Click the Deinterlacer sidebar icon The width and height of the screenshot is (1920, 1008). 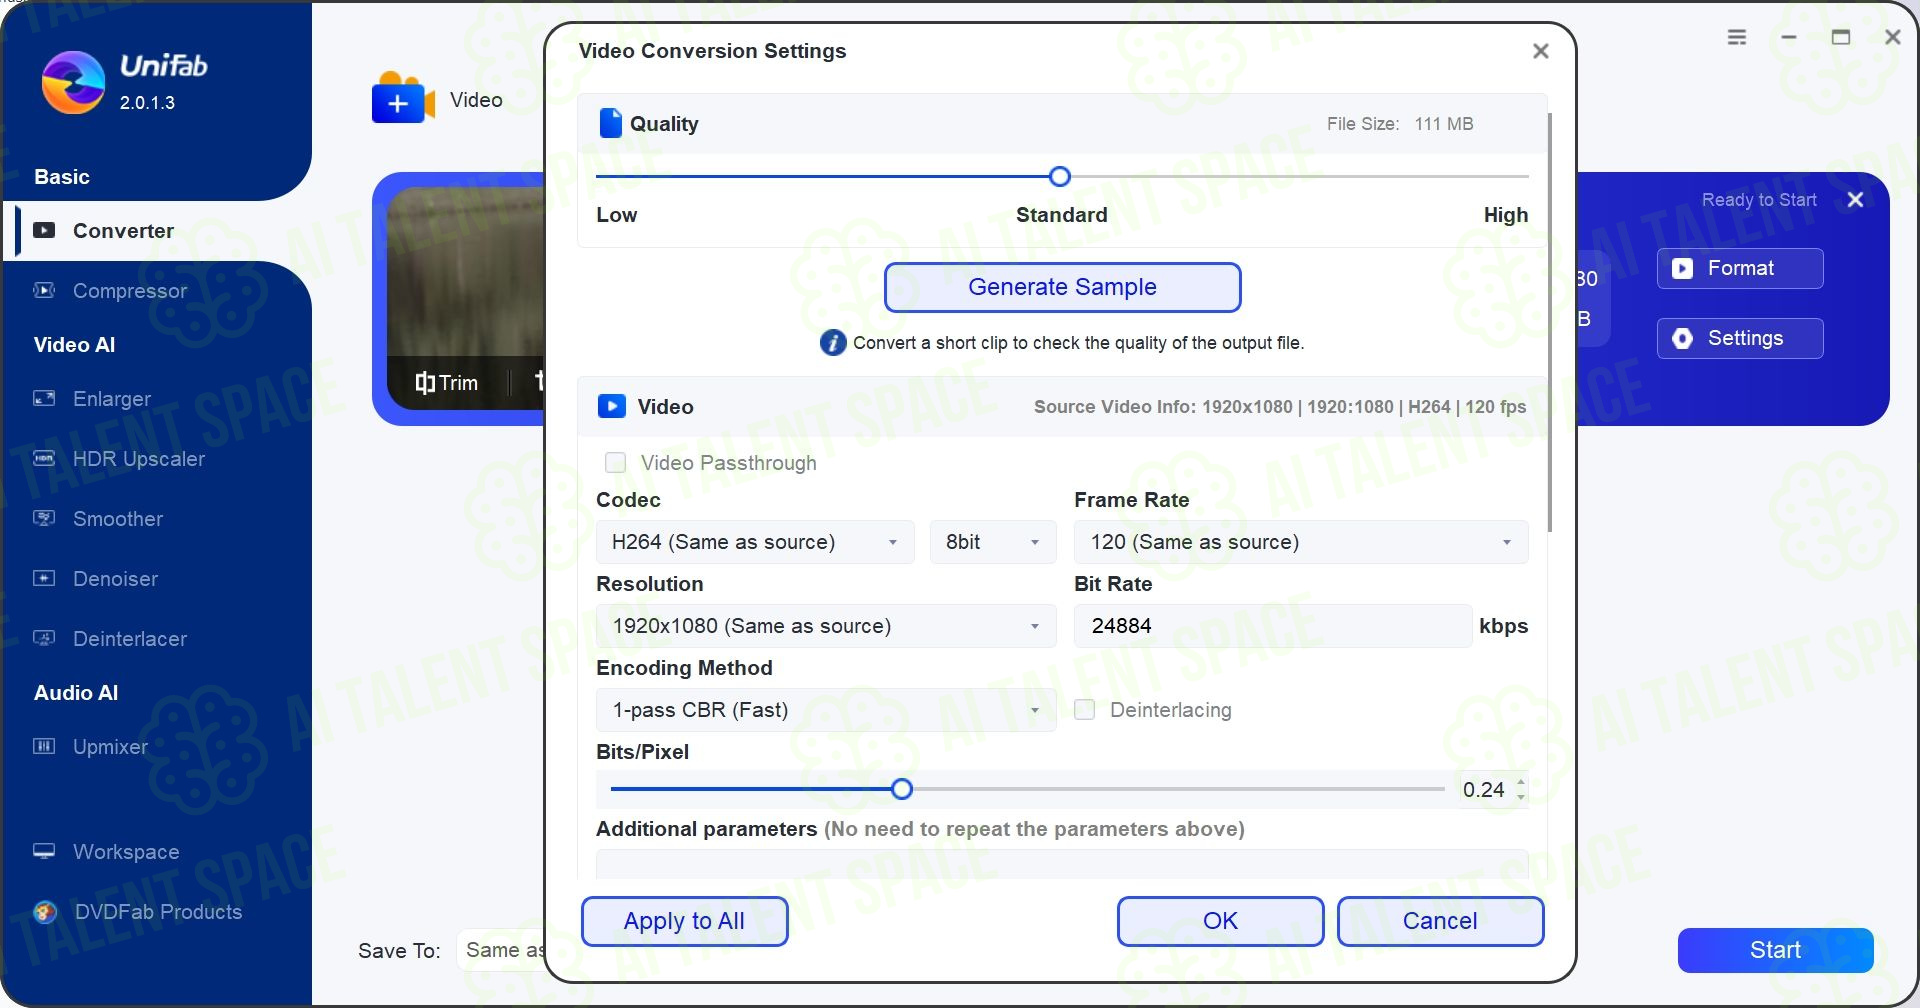pyautogui.click(x=44, y=638)
